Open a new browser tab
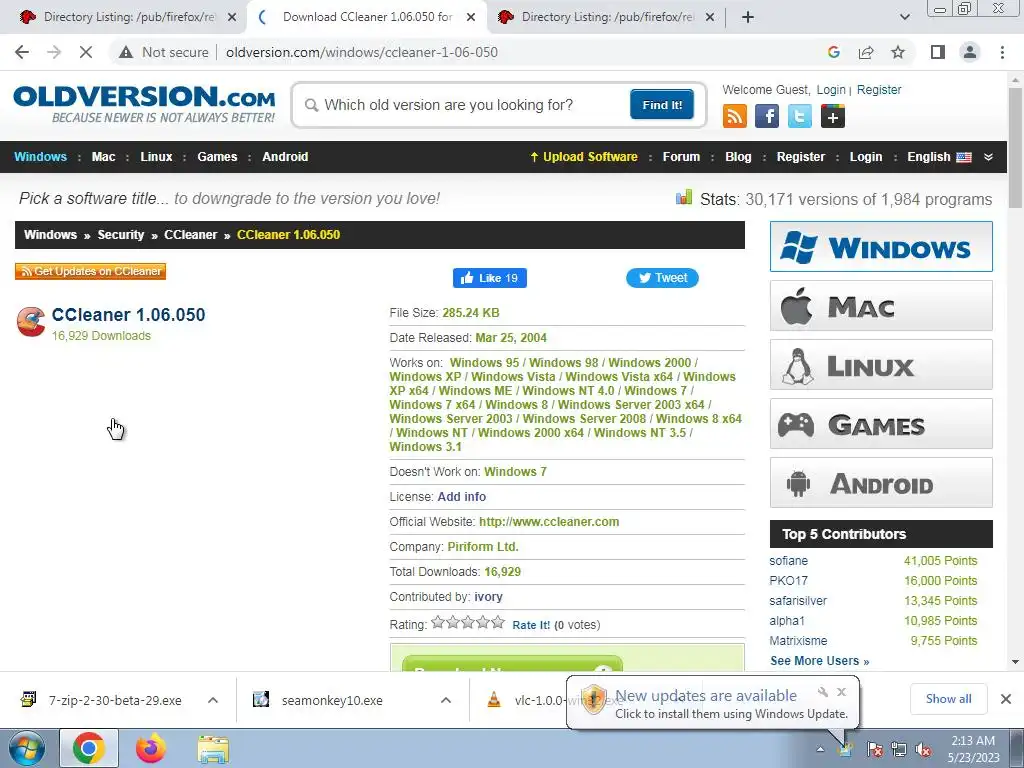This screenshot has width=1024, height=768. click(748, 17)
